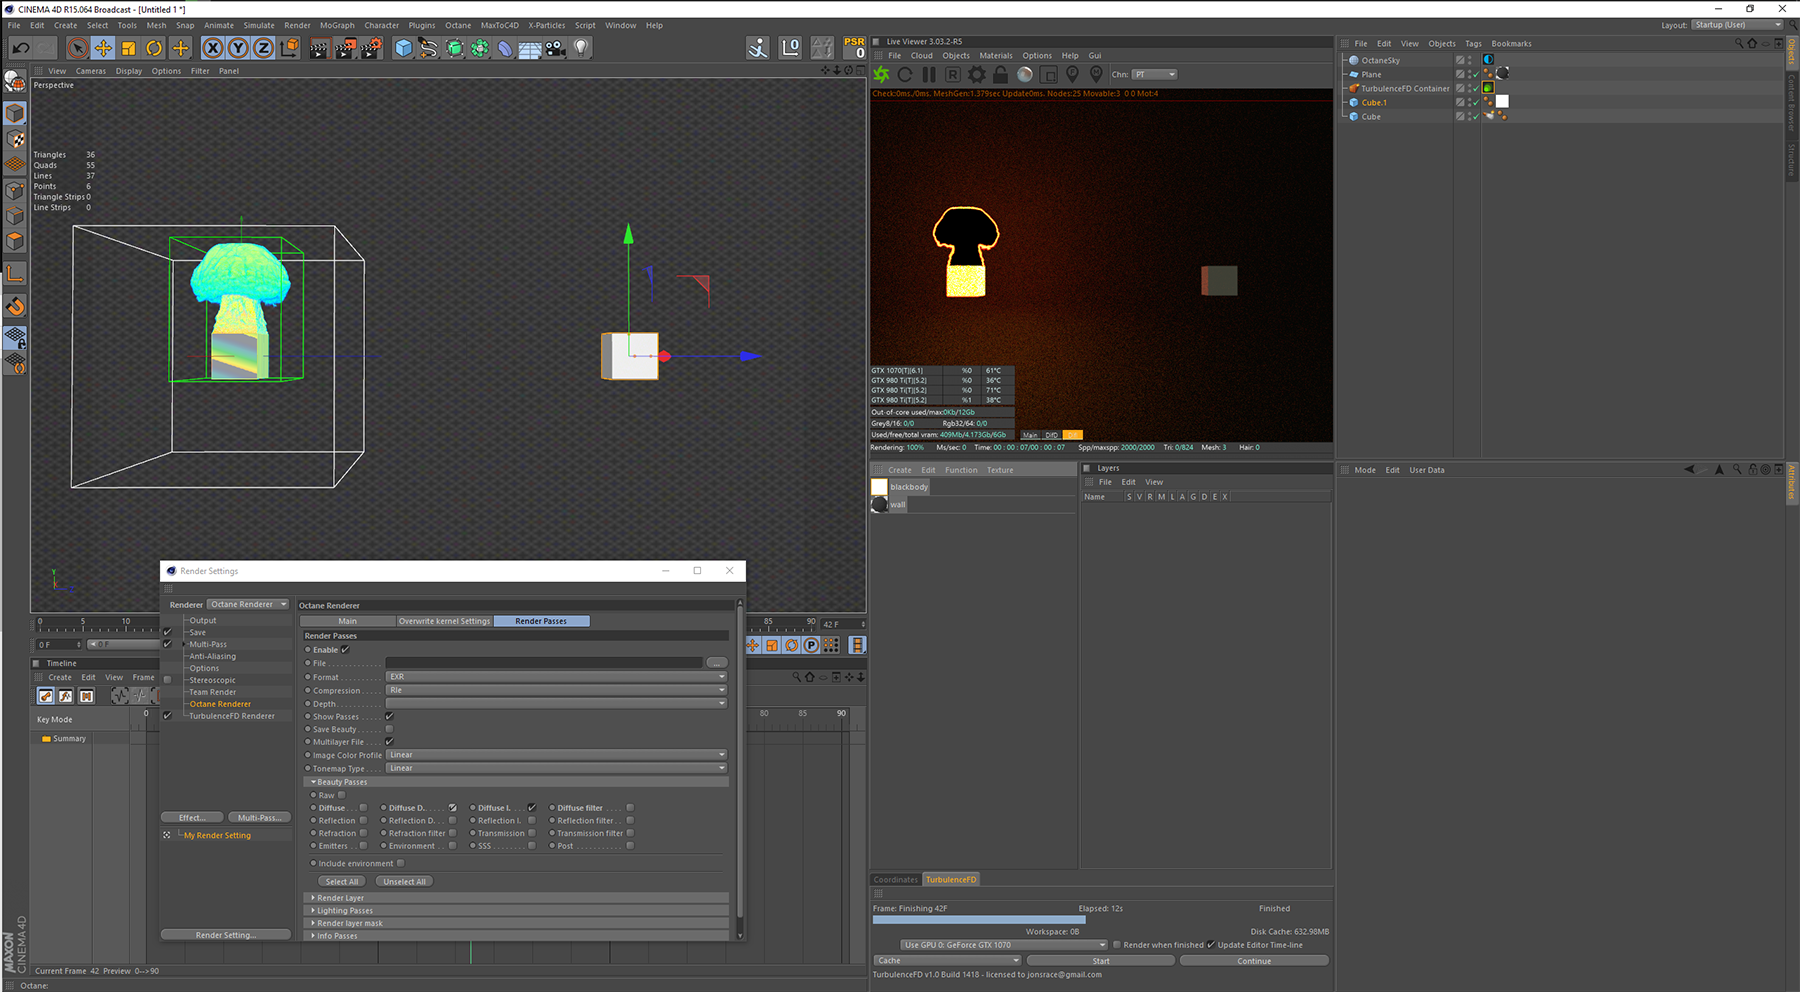Open the MoGraph menu
1800x992 pixels.
point(337,25)
